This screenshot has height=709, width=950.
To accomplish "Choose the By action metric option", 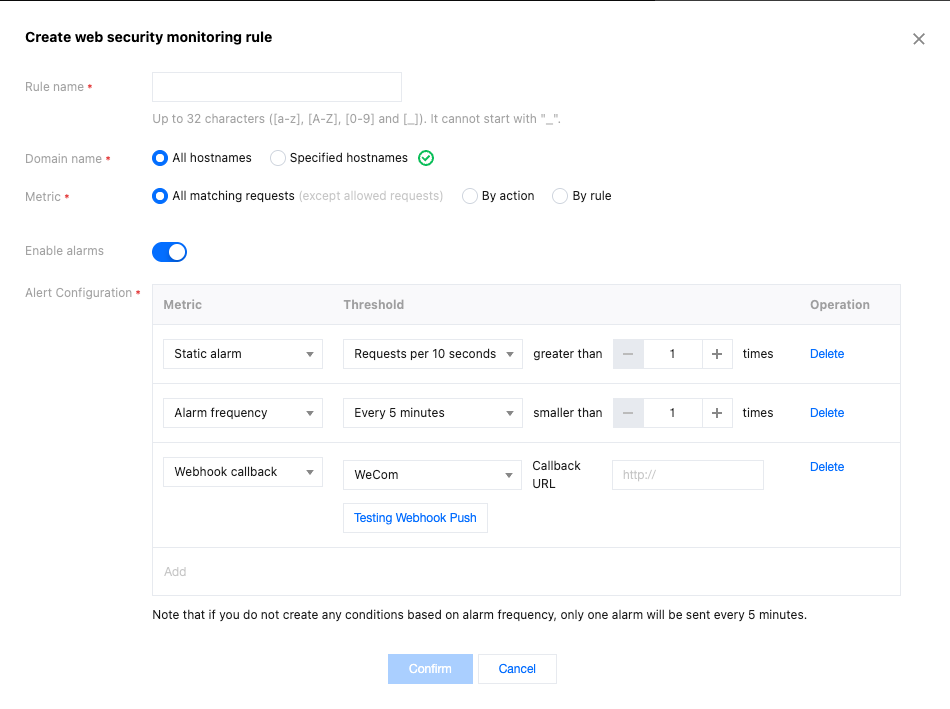I will point(469,196).
